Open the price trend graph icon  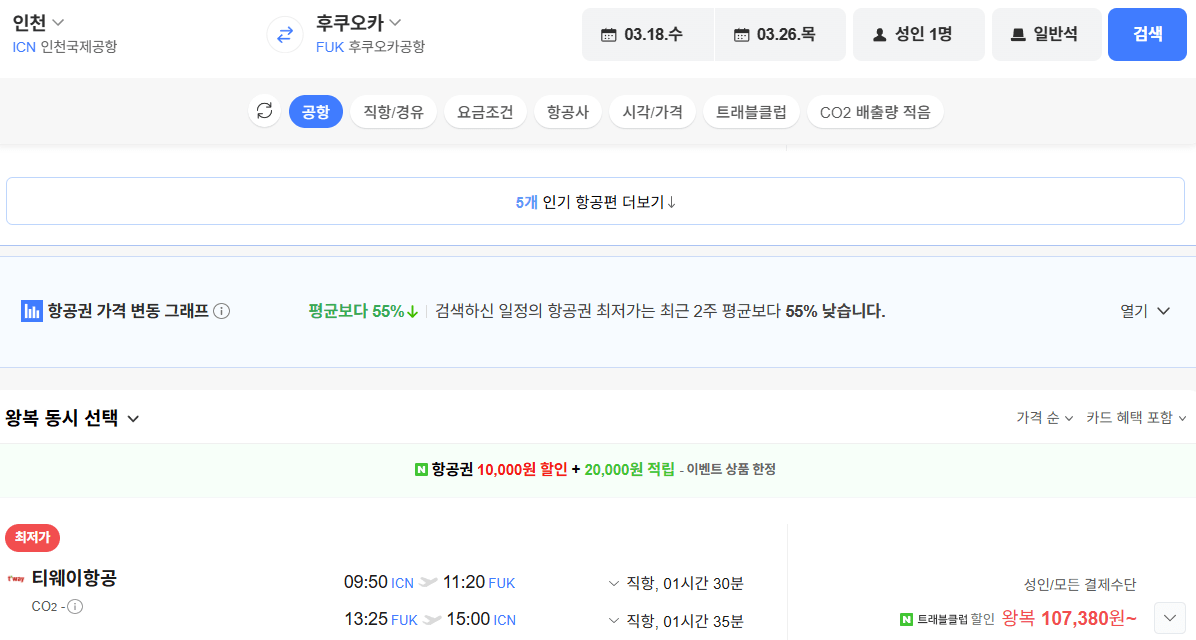pyautogui.click(x=31, y=310)
